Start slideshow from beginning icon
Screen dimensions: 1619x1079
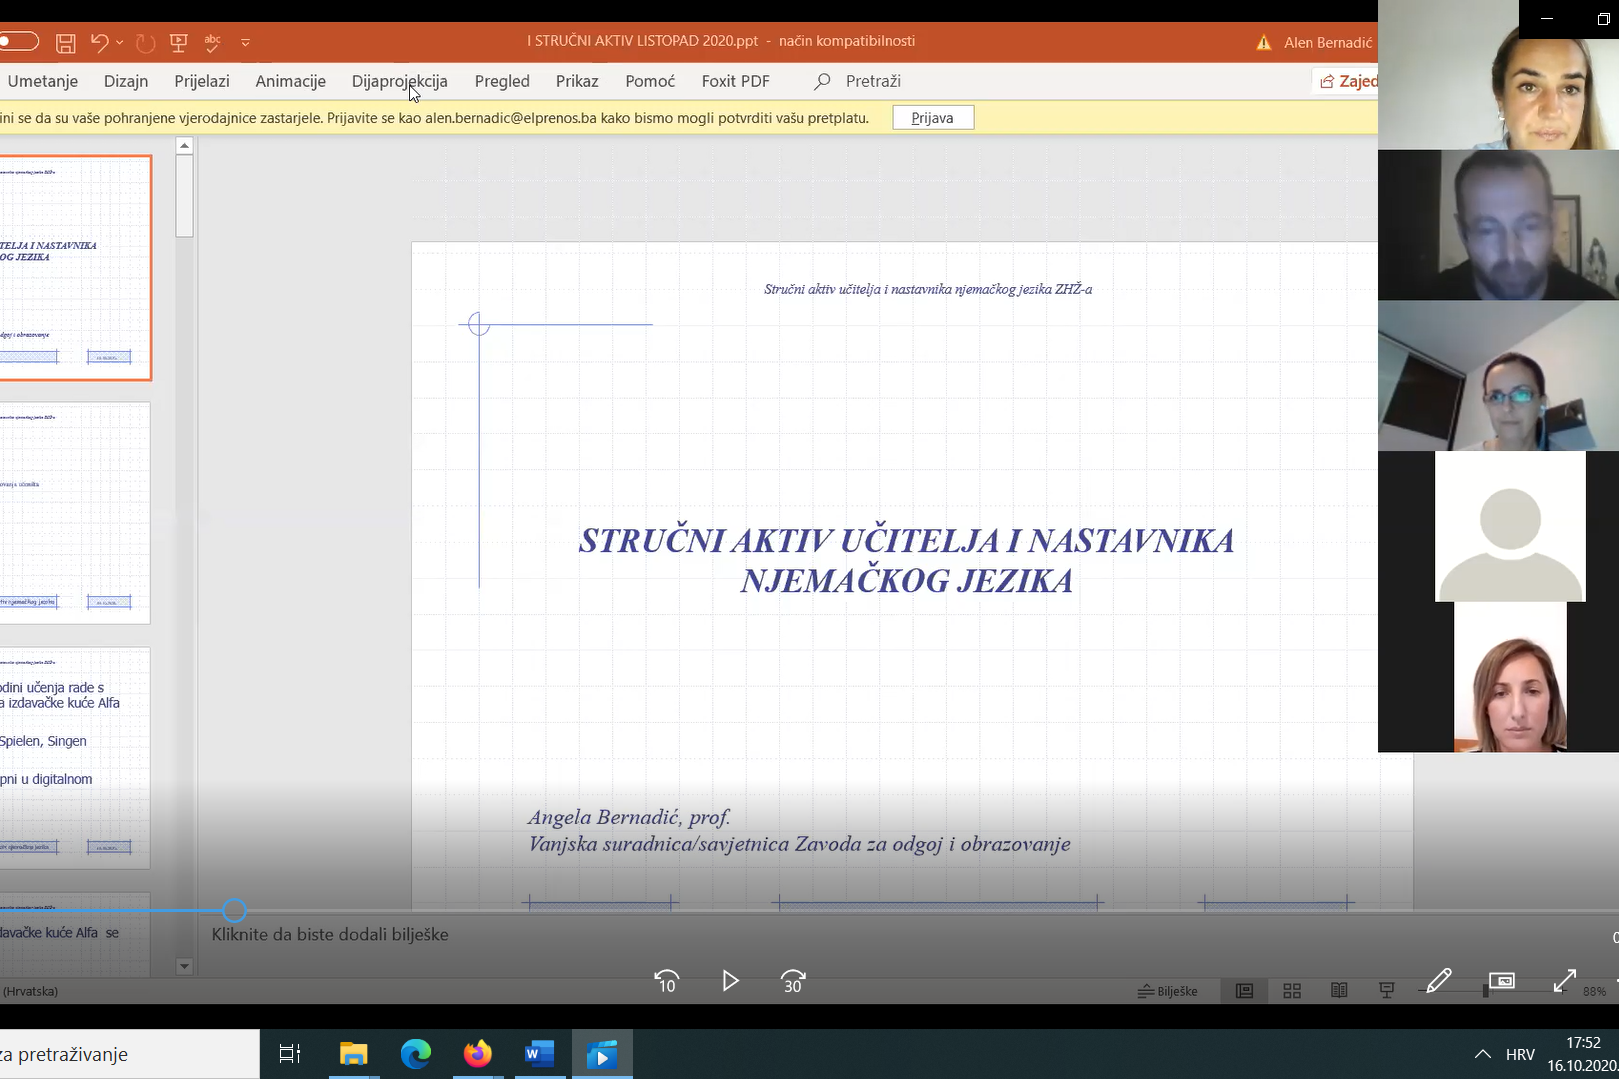coord(179,42)
